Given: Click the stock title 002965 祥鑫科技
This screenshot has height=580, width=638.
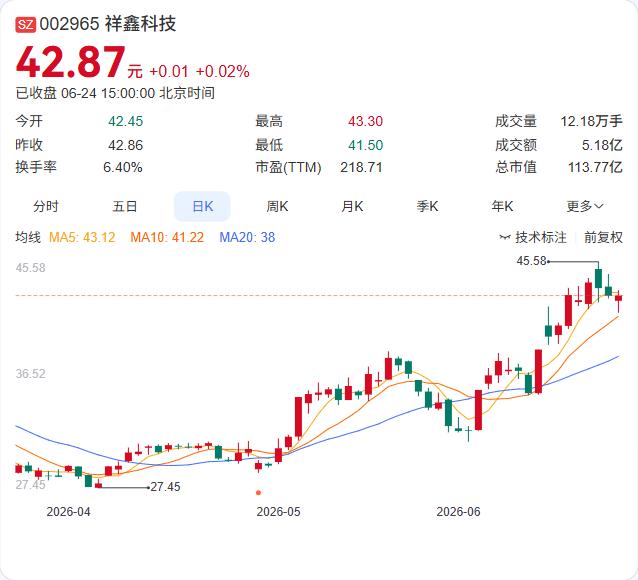Looking at the screenshot, I should pos(108,24).
